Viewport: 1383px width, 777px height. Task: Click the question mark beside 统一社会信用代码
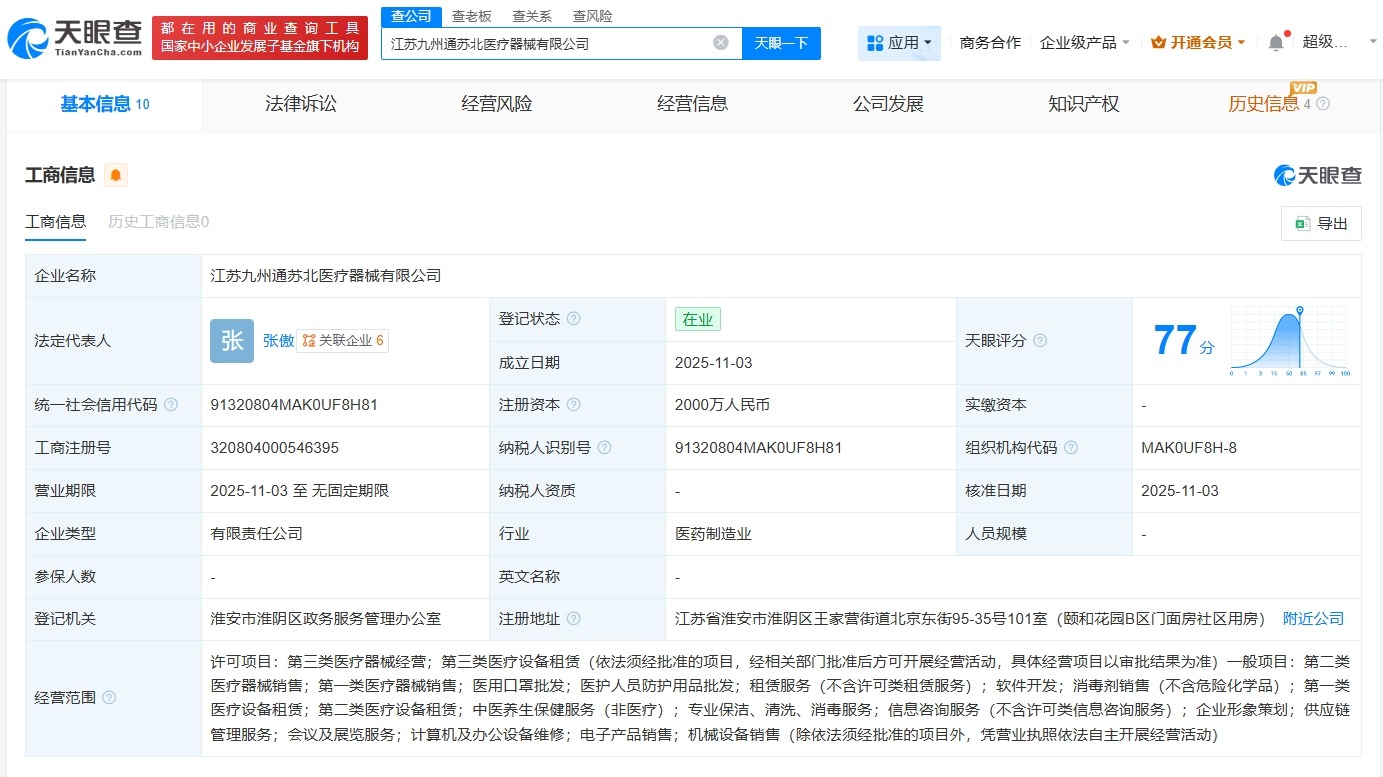[x=170, y=405]
